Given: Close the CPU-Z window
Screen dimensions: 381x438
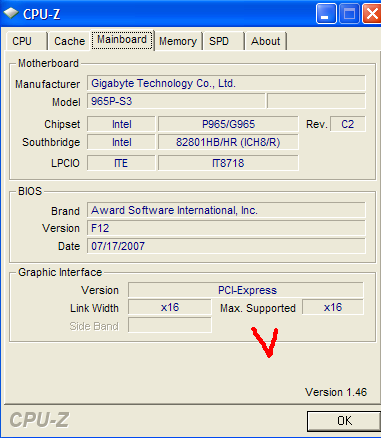Looking at the screenshot, I should [x=372, y=14].
